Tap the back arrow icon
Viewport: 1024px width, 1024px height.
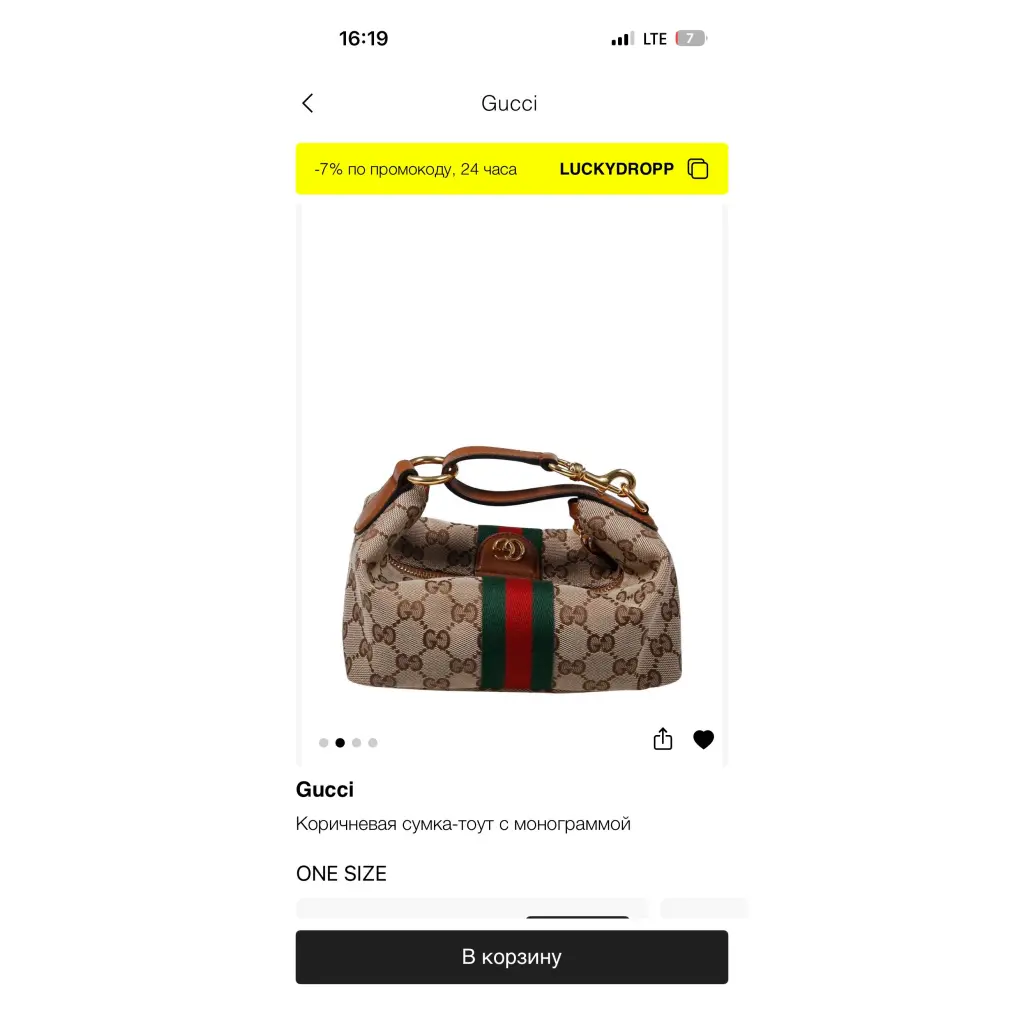[308, 103]
